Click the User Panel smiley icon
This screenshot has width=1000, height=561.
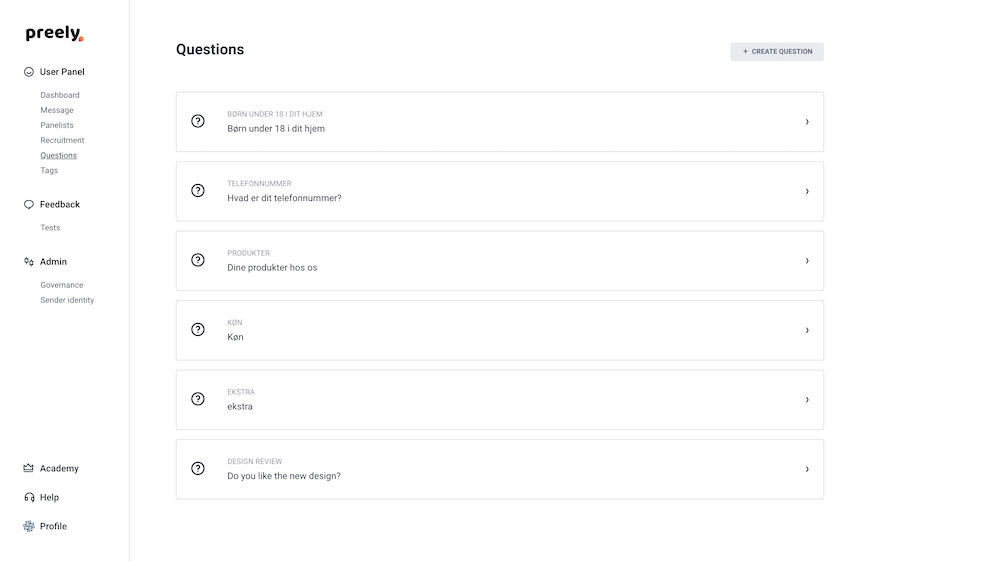29,72
